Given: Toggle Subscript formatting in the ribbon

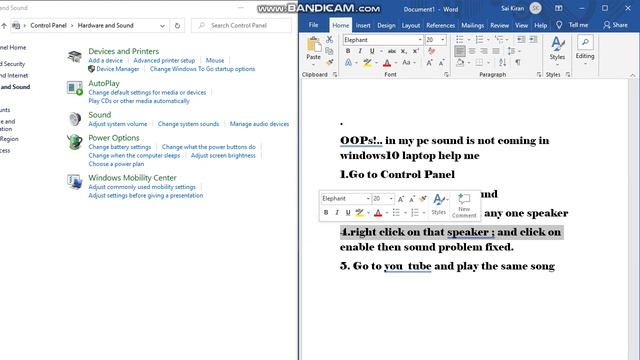Looking at the screenshot, I should click(x=404, y=51).
